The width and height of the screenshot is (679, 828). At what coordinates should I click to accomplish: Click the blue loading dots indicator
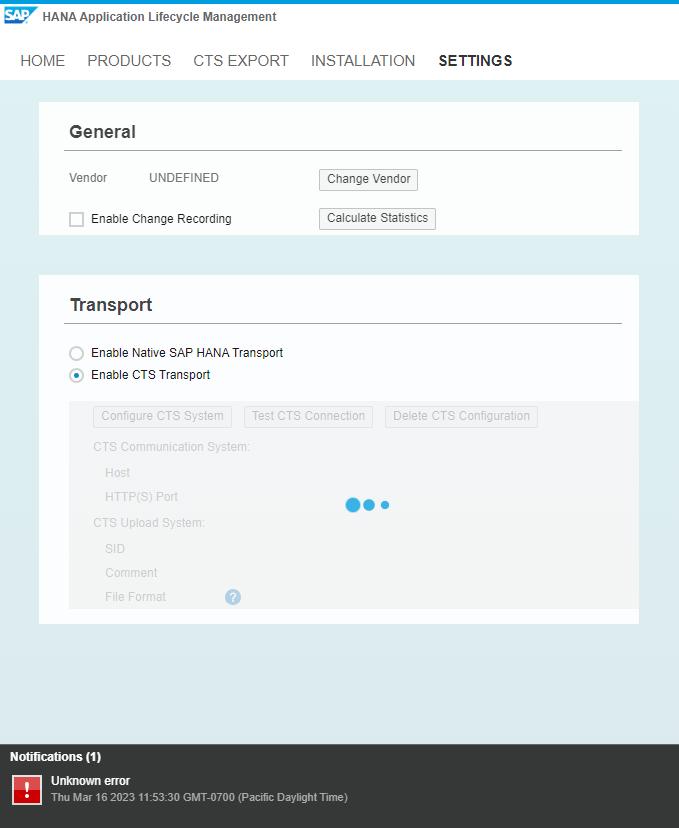tap(367, 505)
